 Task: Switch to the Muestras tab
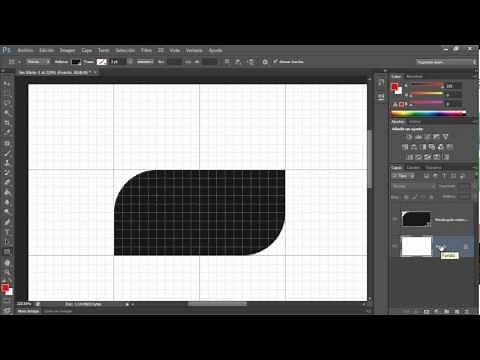414,76
